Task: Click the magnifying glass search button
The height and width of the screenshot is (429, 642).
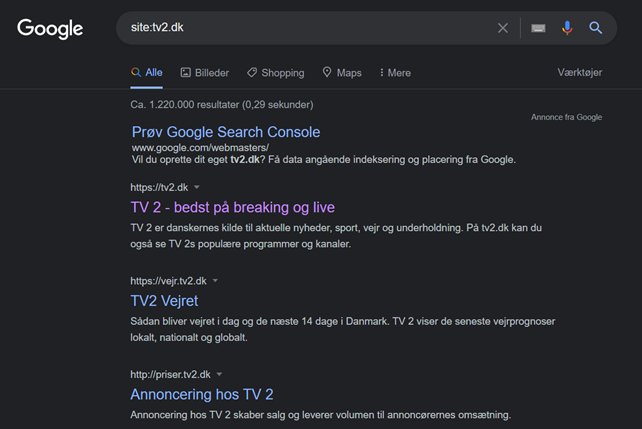Action: tap(595, 28)
